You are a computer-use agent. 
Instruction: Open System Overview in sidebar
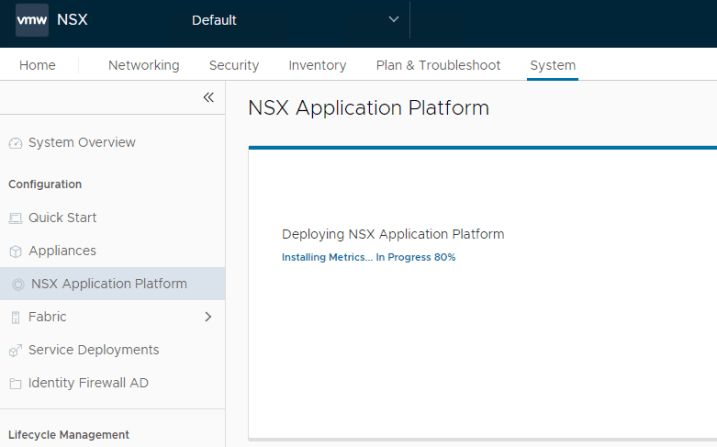tap(82, 143)
